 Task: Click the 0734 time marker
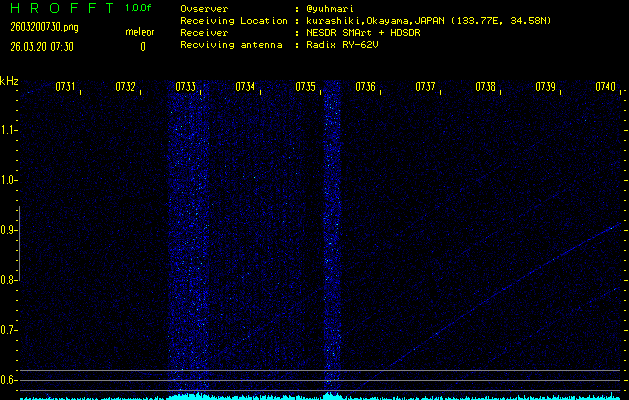[x=245, y=87]
